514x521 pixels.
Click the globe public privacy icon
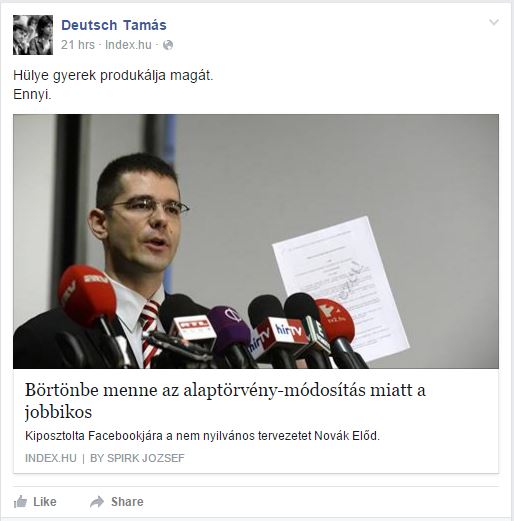168,45
